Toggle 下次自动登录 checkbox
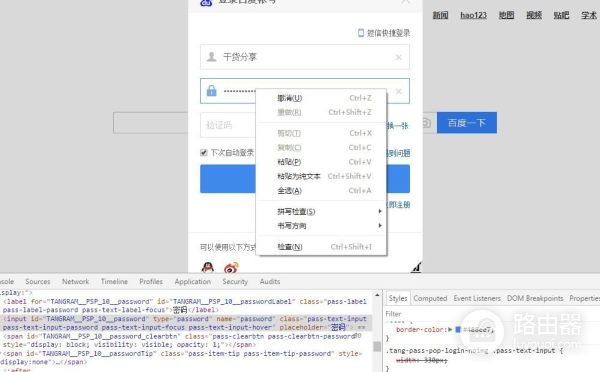Viewport: 600px width, 372px height. 204,153
